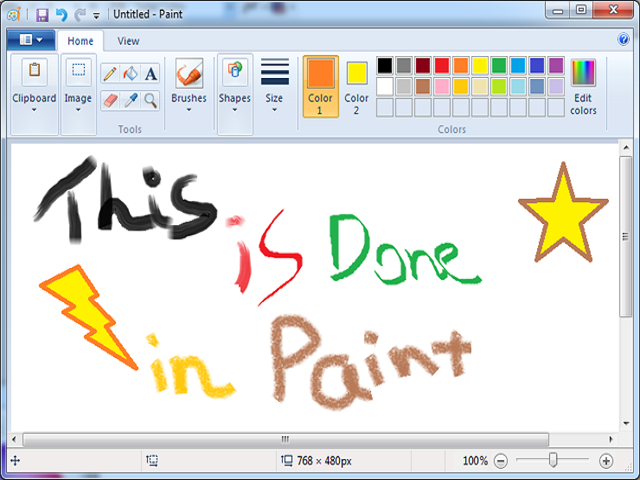Expand the Image dropdown arrow
The width and height of the screenshot is (640, 480).
[x=78, y=110]
